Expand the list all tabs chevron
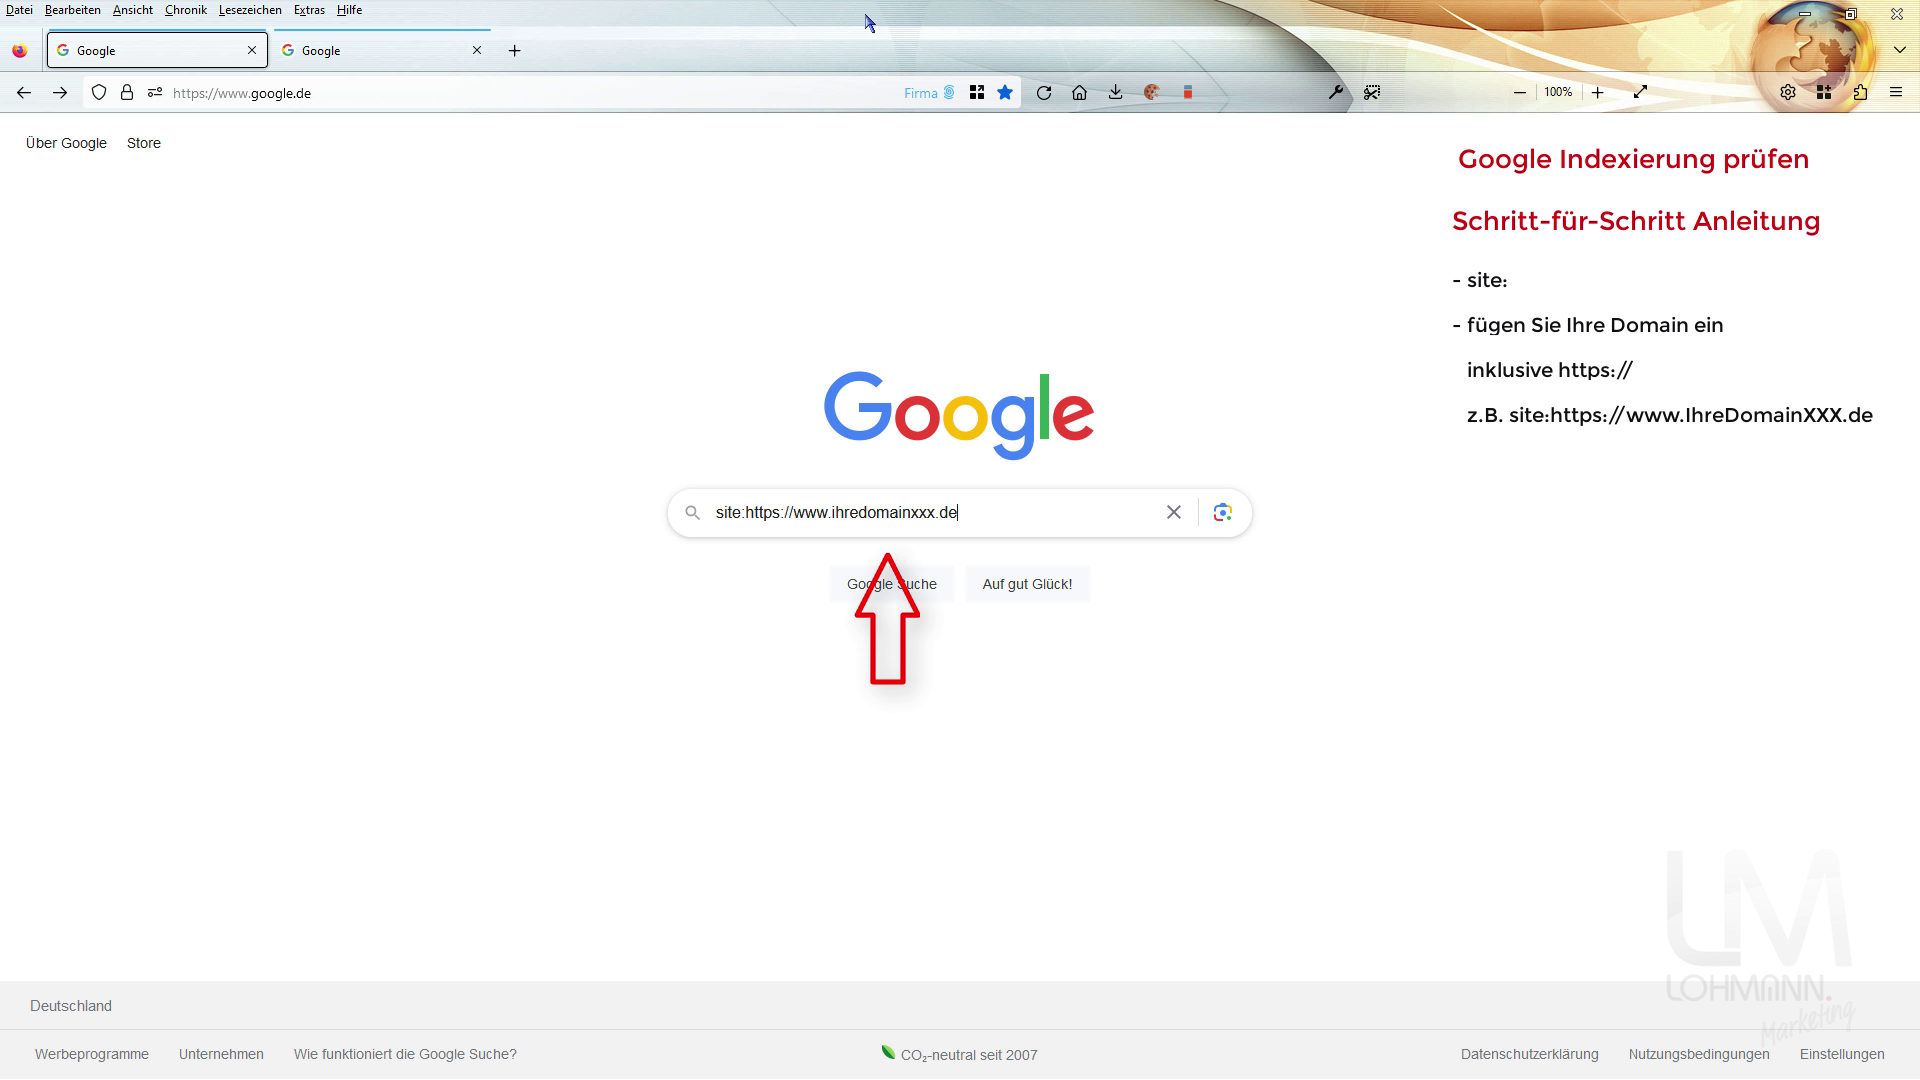Image resolution: width=1920 pixels, height=1080 pixels. [x=1899, y=50]
